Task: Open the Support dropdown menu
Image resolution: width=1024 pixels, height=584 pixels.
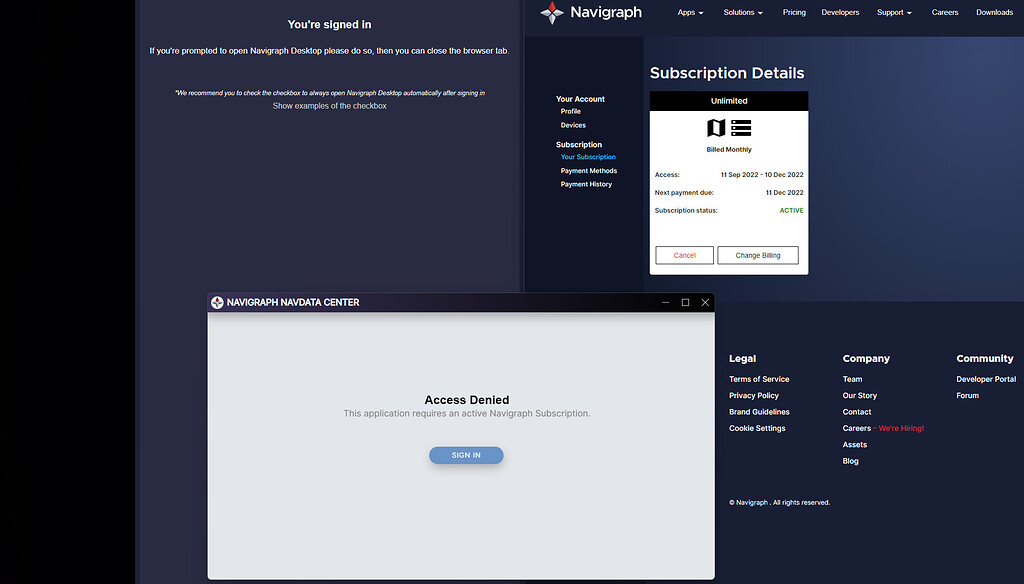Action: [x=893, y=12]
